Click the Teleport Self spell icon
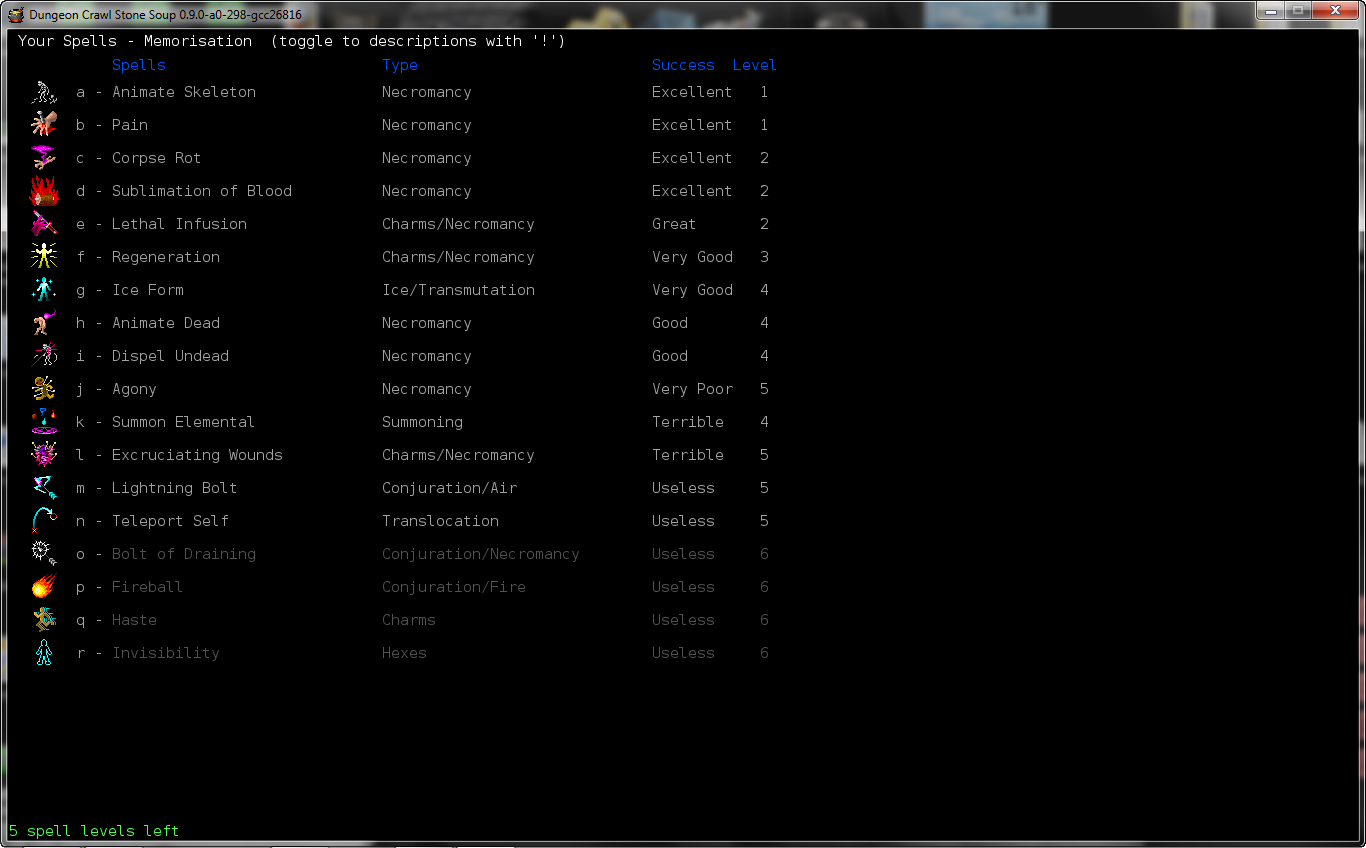1366x848 pixels. 44,521
